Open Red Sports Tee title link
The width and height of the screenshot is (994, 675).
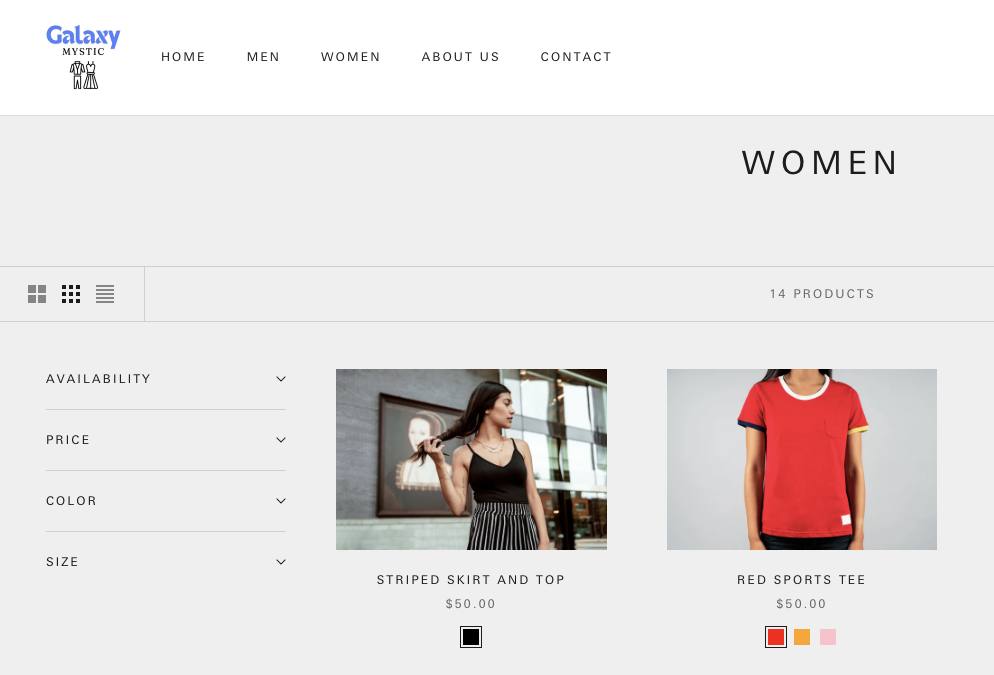coord(801,580)
